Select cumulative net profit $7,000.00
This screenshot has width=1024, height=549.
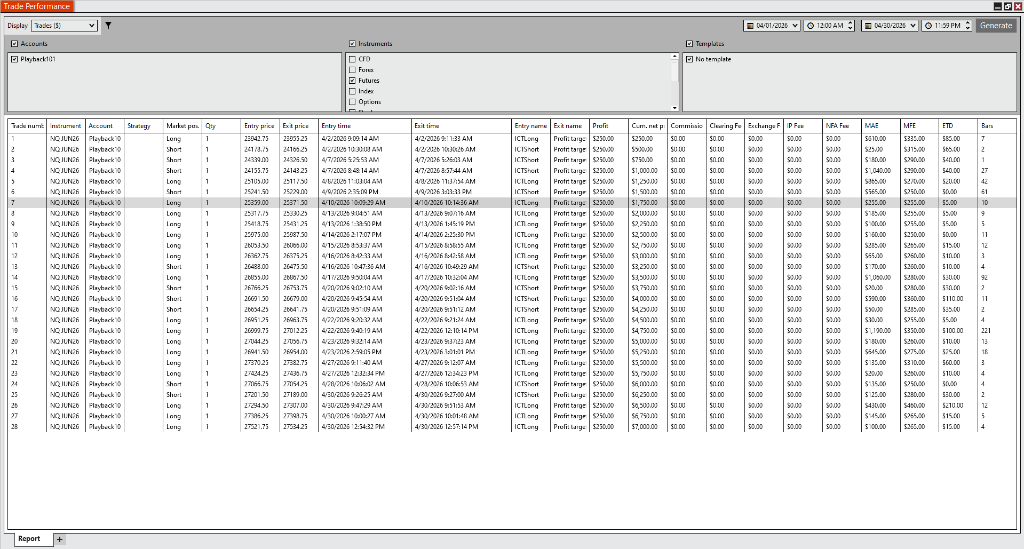click(x=647, y=427)
